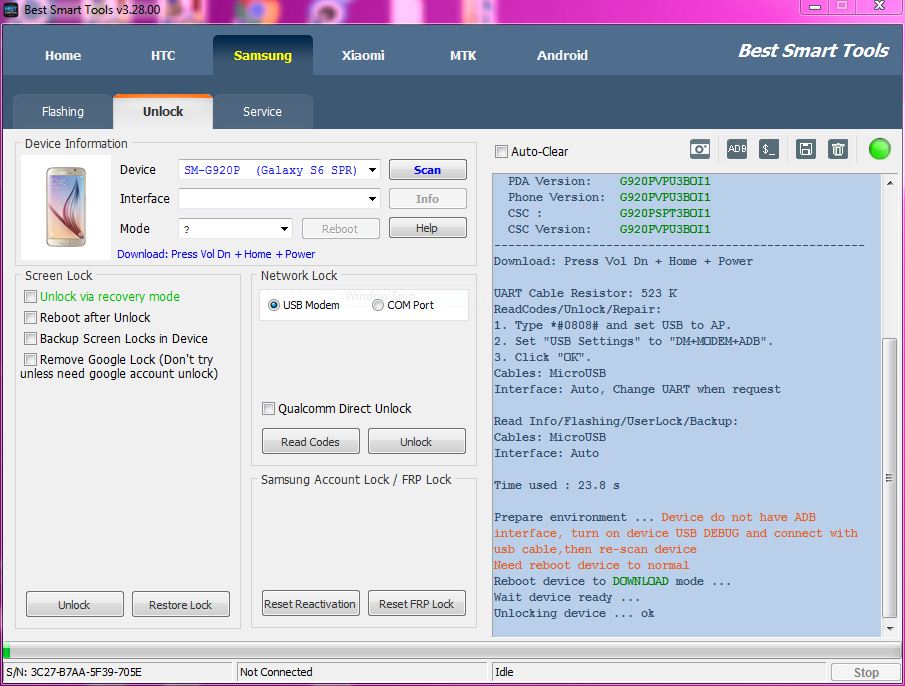
Task: Open the ADB console icon
Action: pyautogui.click(x=736, y=149)
